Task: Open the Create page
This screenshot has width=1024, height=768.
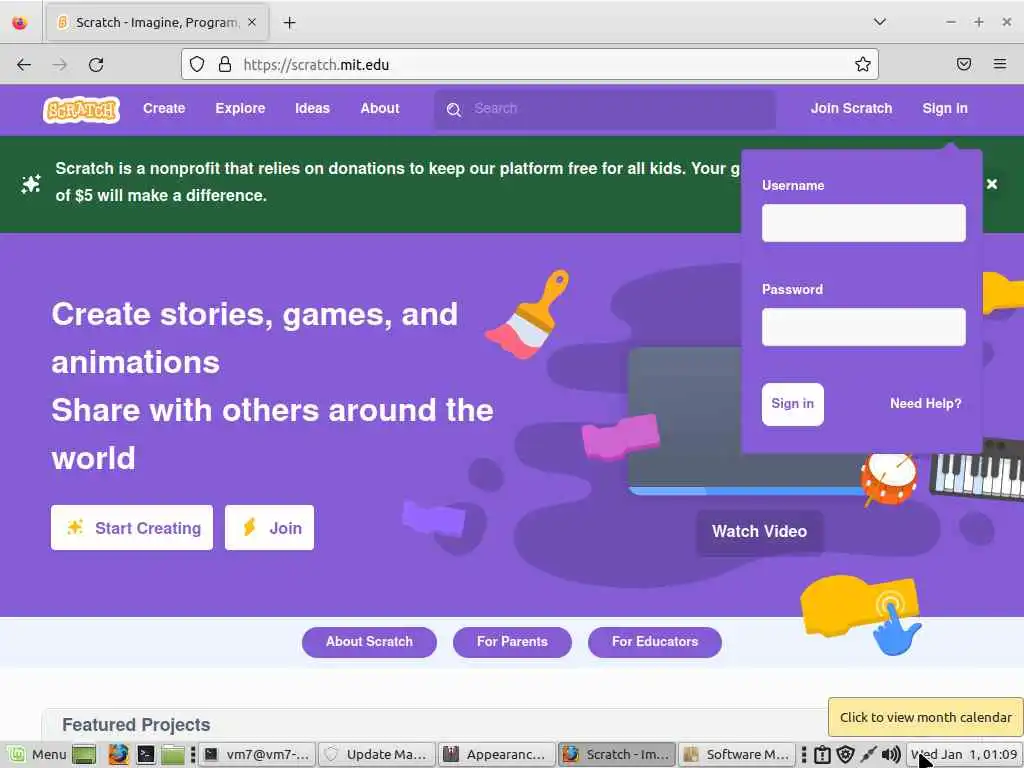Action: click(164, 108)
